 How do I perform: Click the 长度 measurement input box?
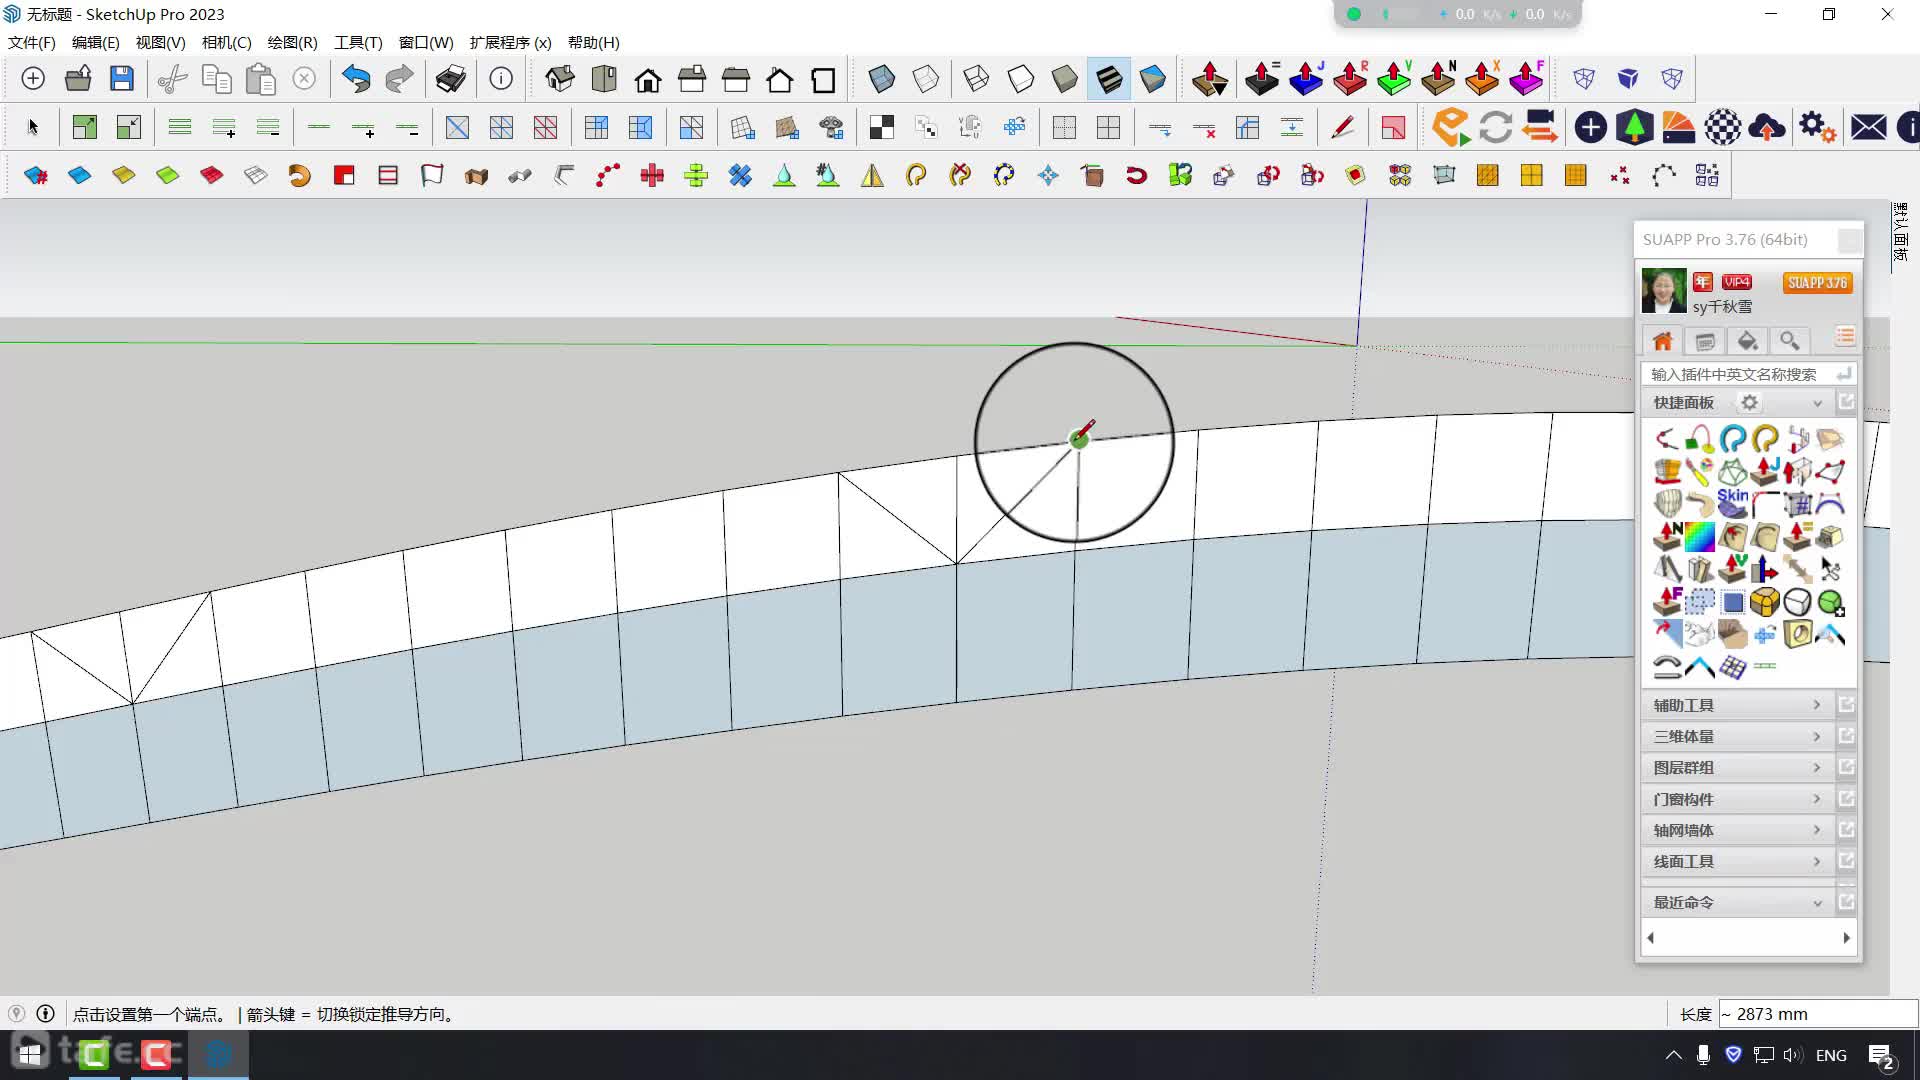click(1817, 1014)
